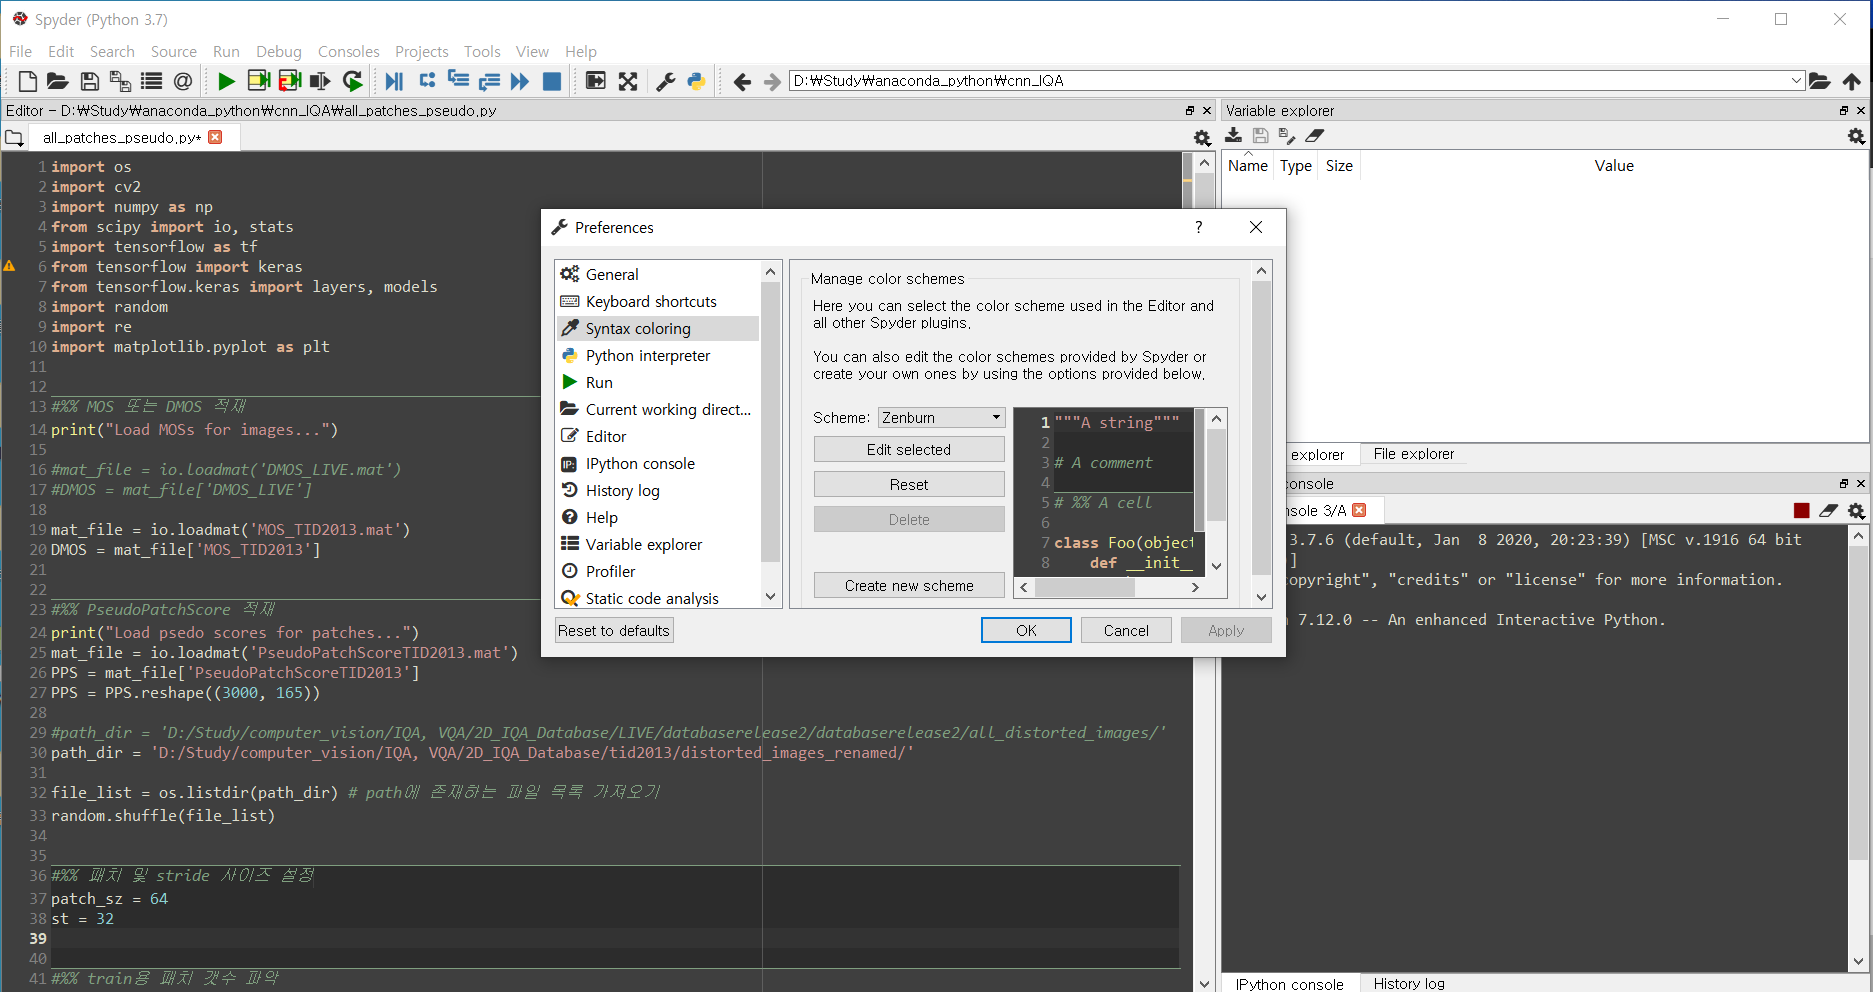This screenshot has width=1873, height=992.
Task: Switch to the History log tab at the bottom
Action: (1408, 984)
